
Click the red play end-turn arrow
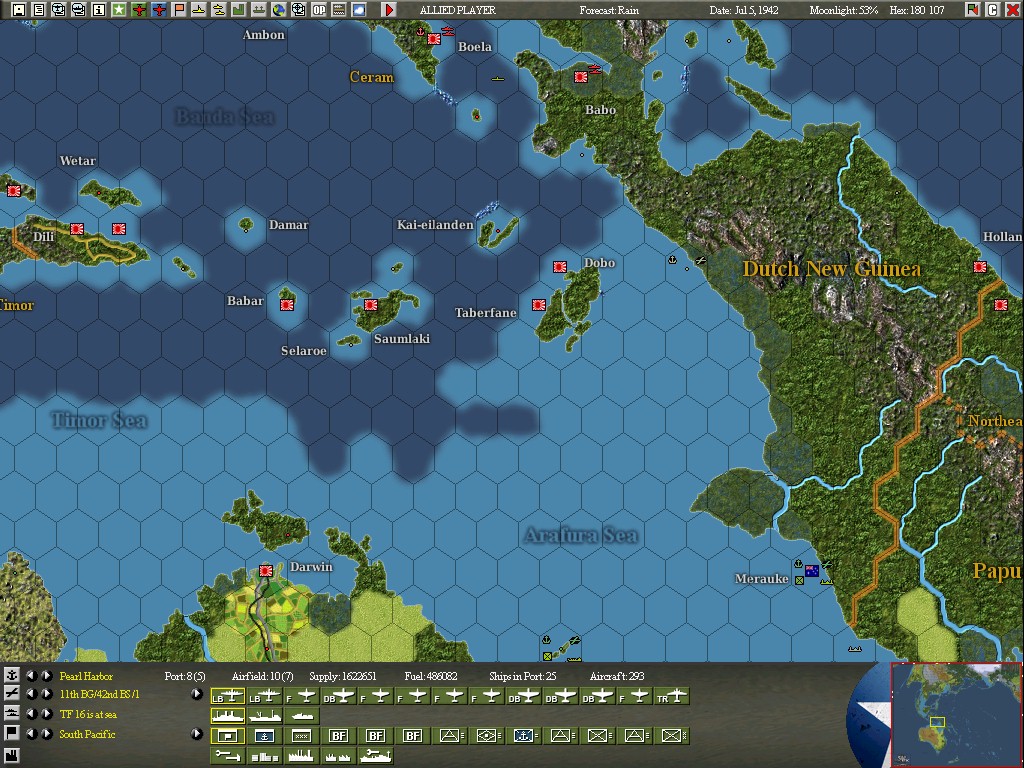click(x=389, y=10)
